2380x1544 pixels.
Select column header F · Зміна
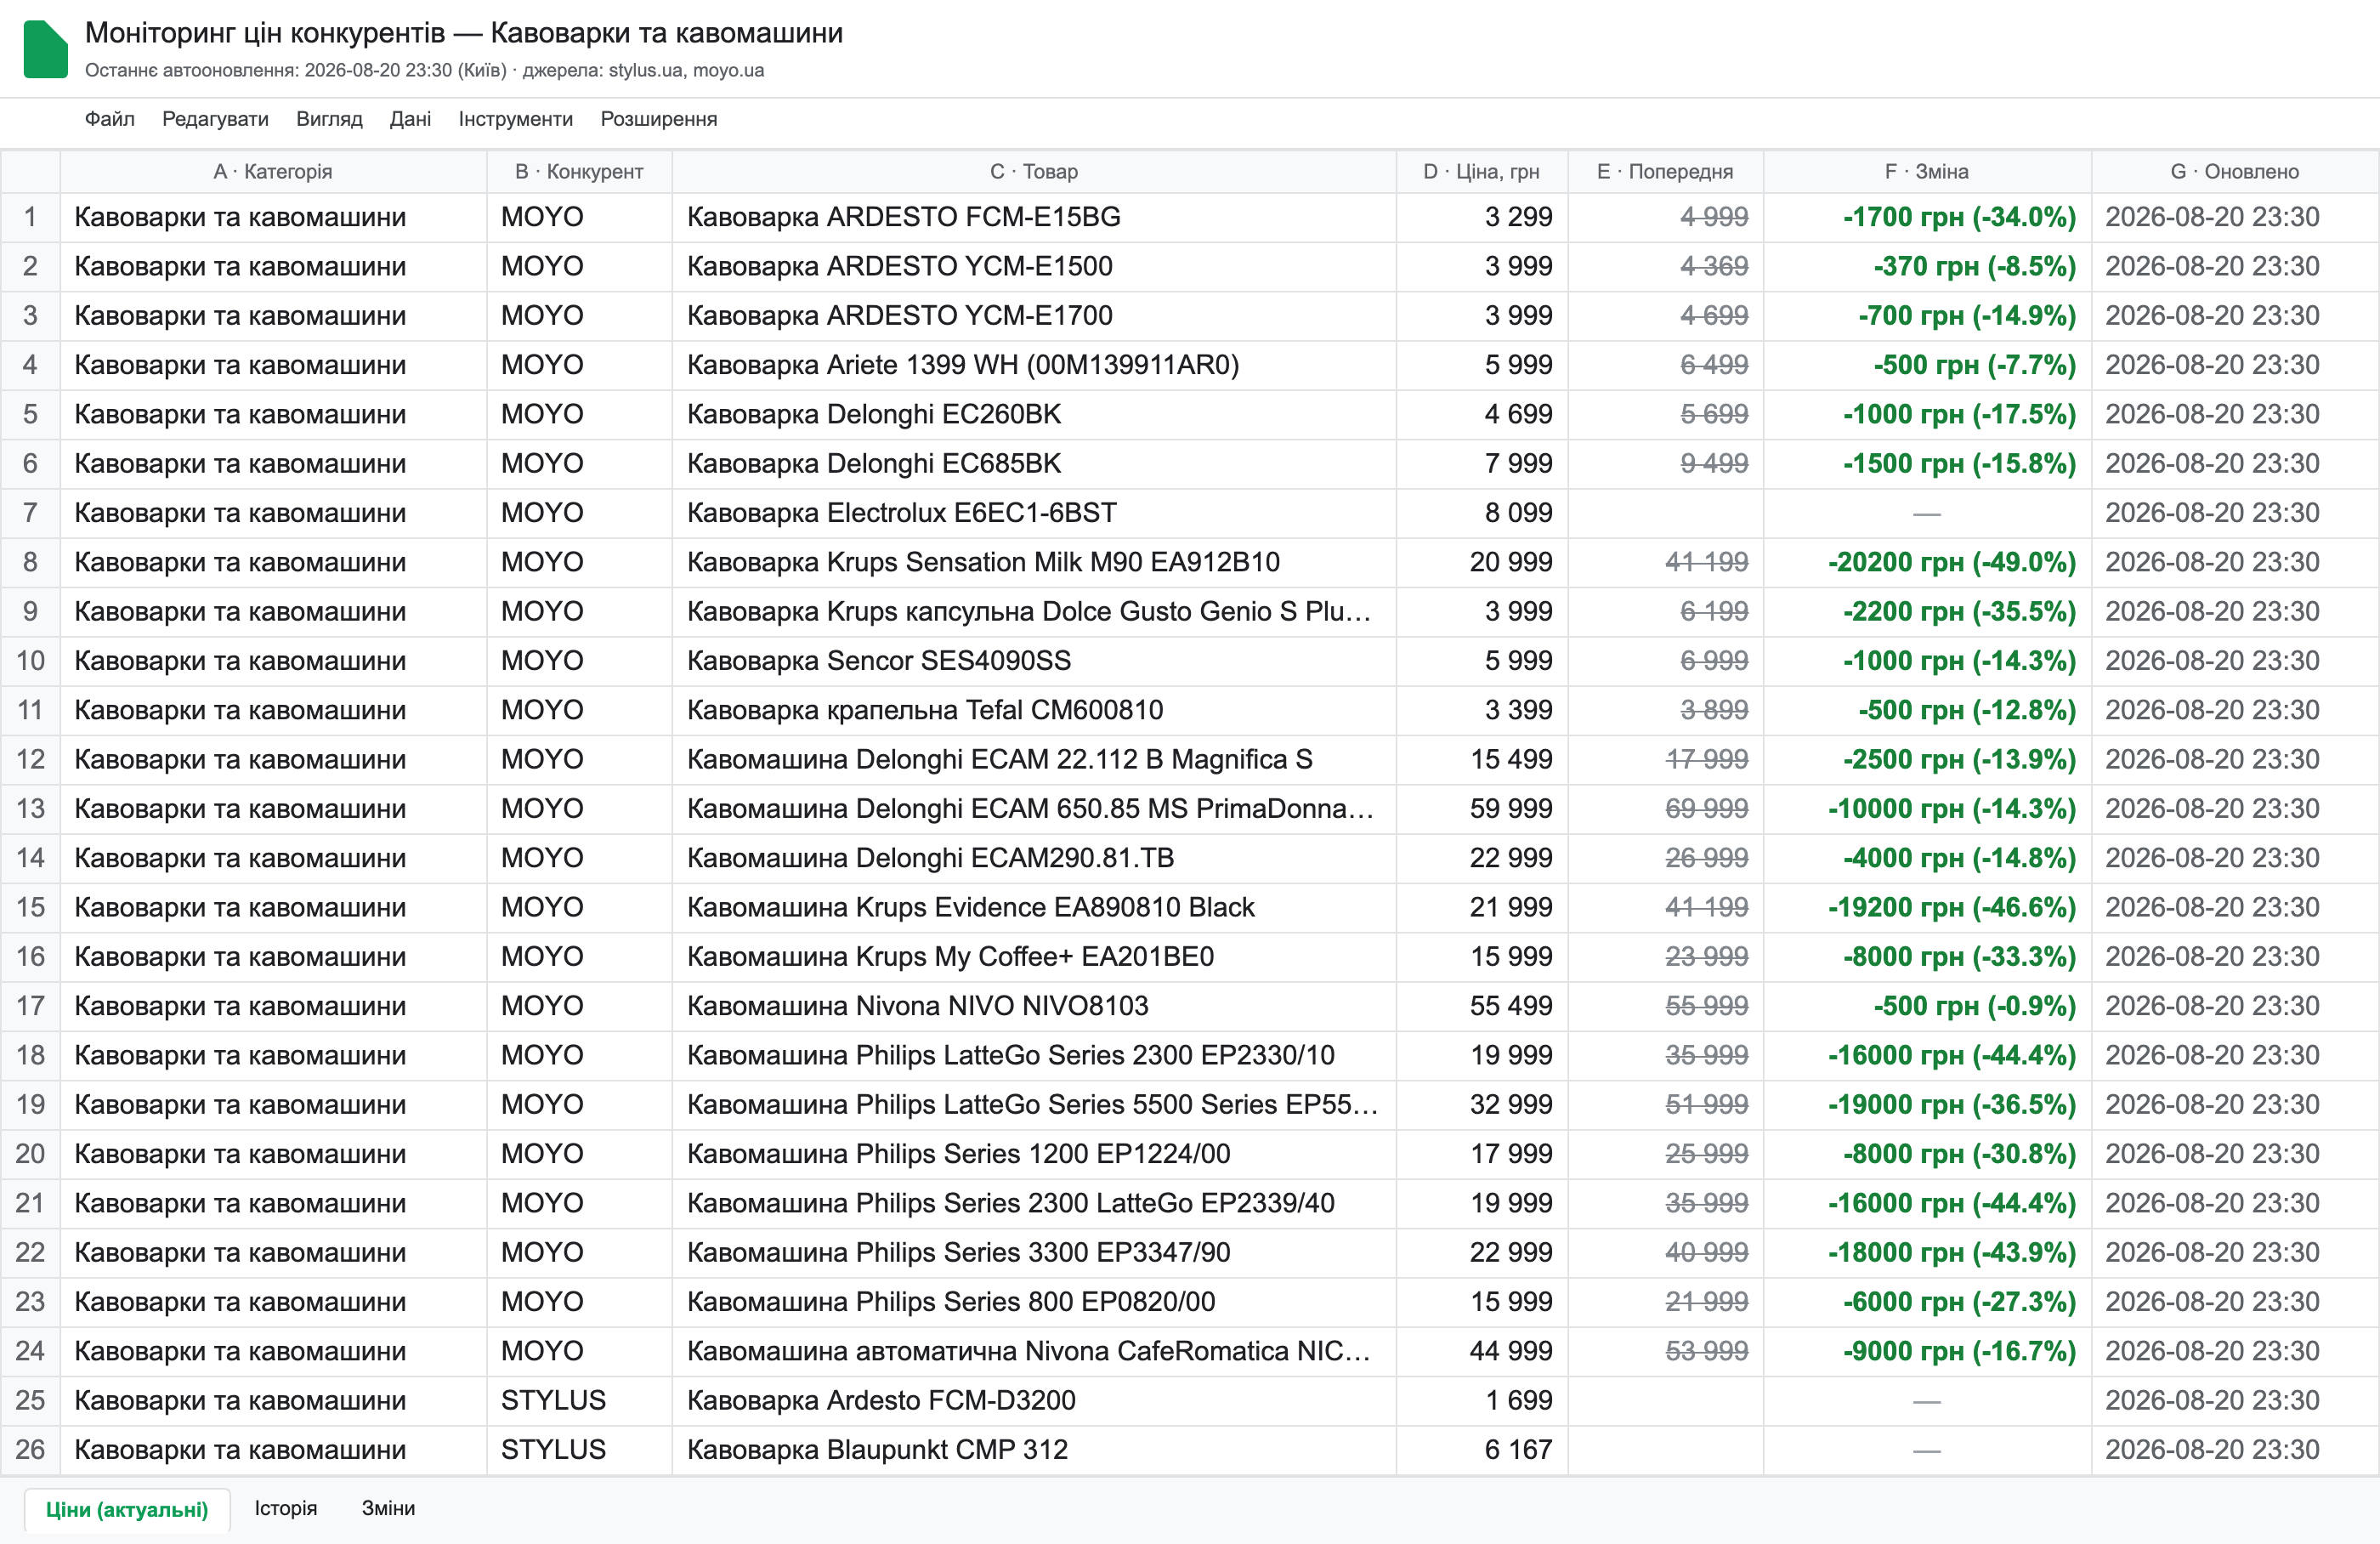(x=1927, y=171)
